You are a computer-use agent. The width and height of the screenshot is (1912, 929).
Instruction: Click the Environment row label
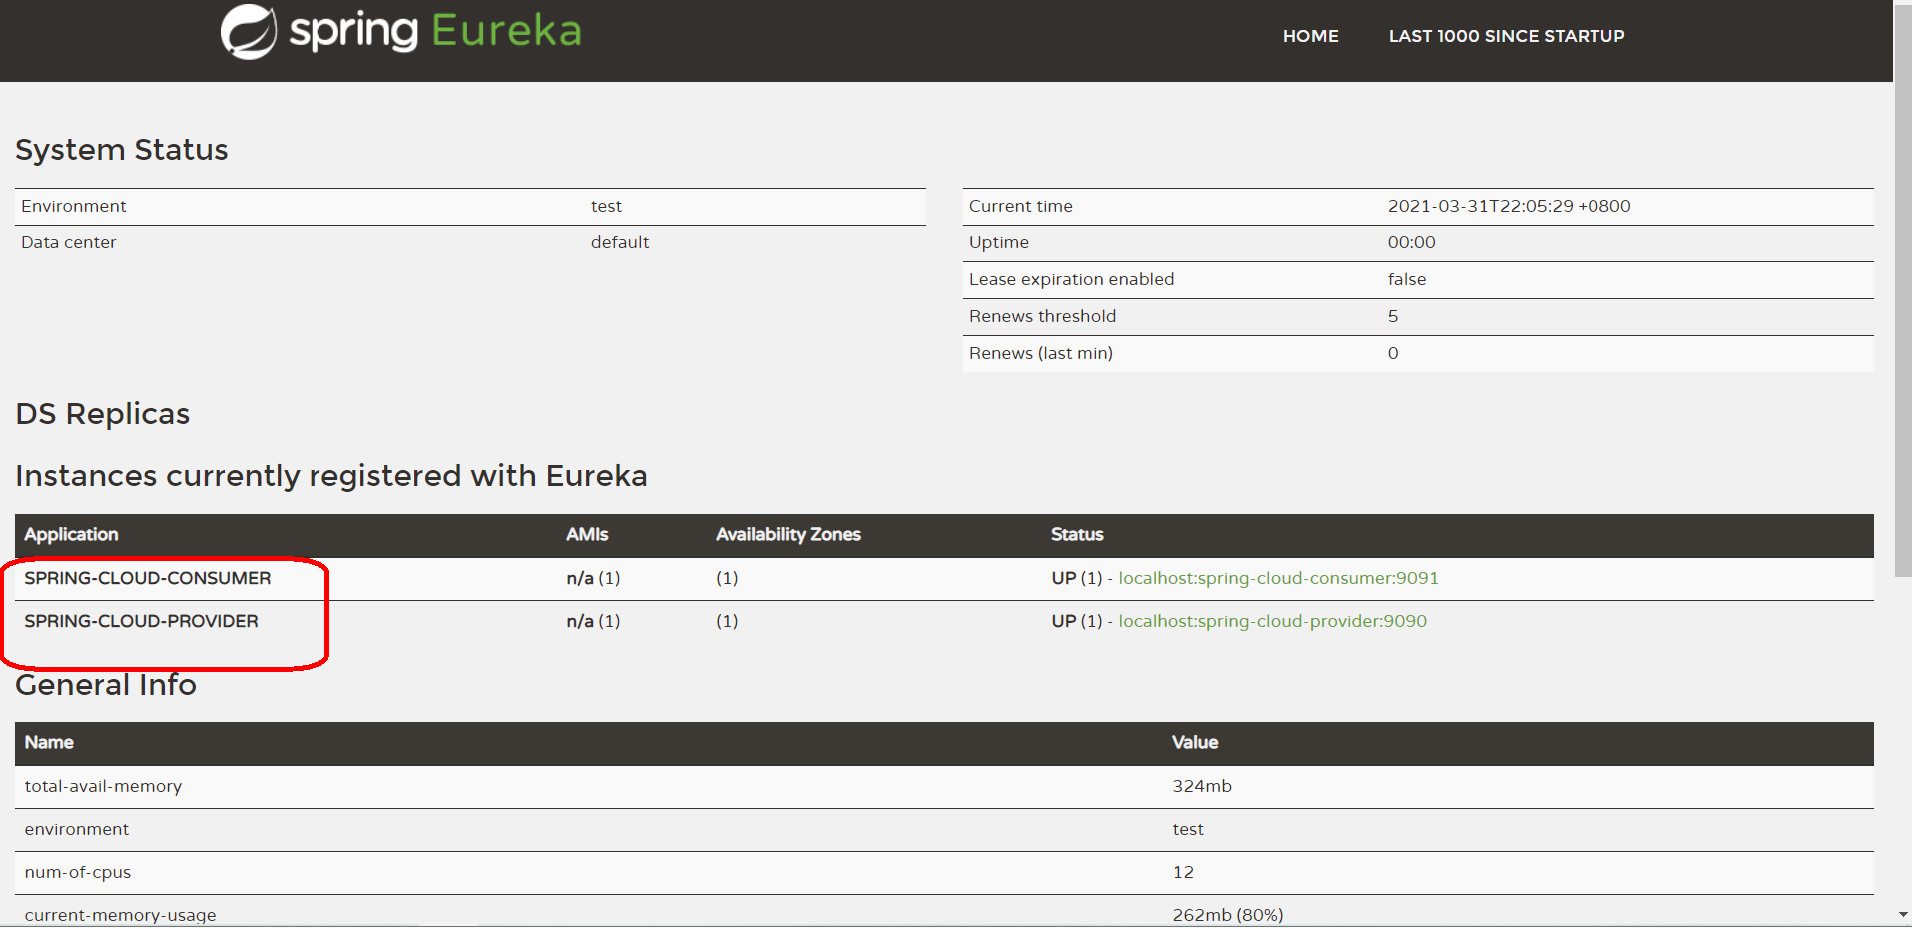coord(74,206)
